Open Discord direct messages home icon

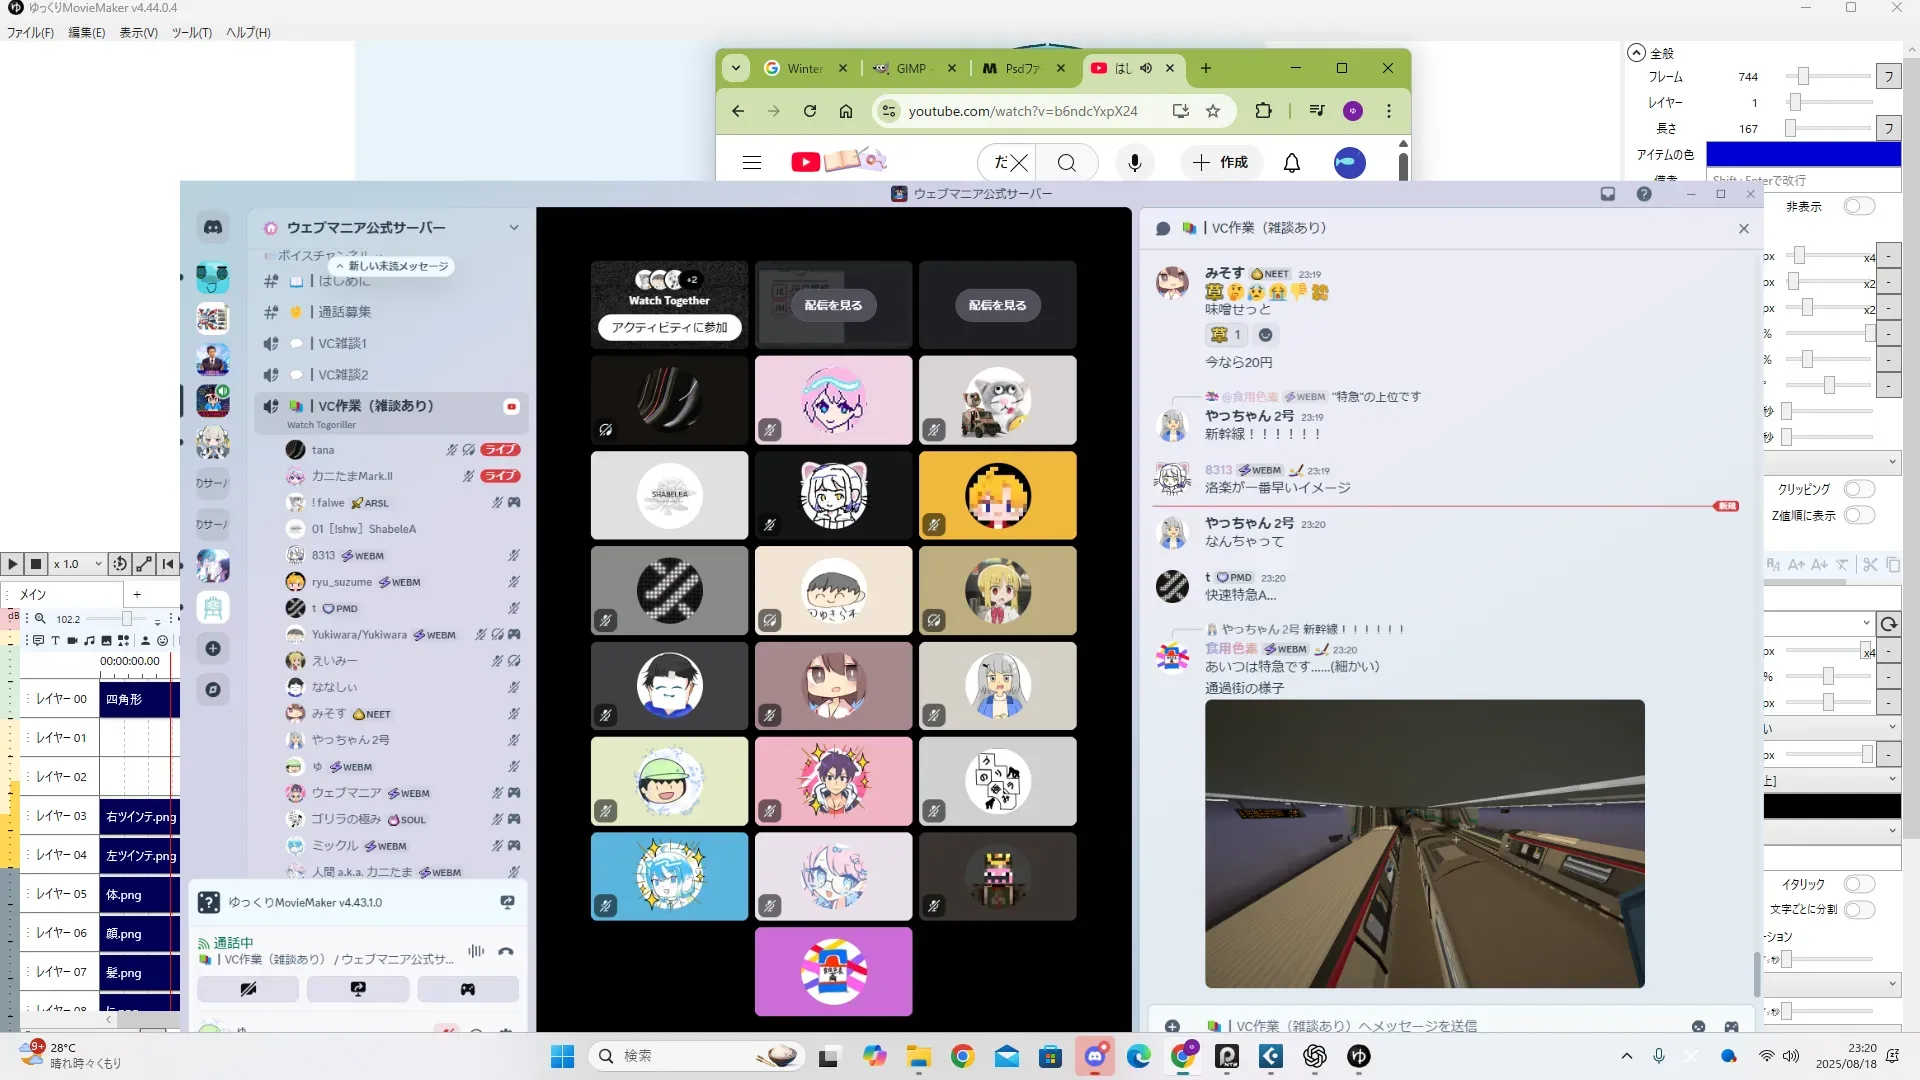[213, 227]
